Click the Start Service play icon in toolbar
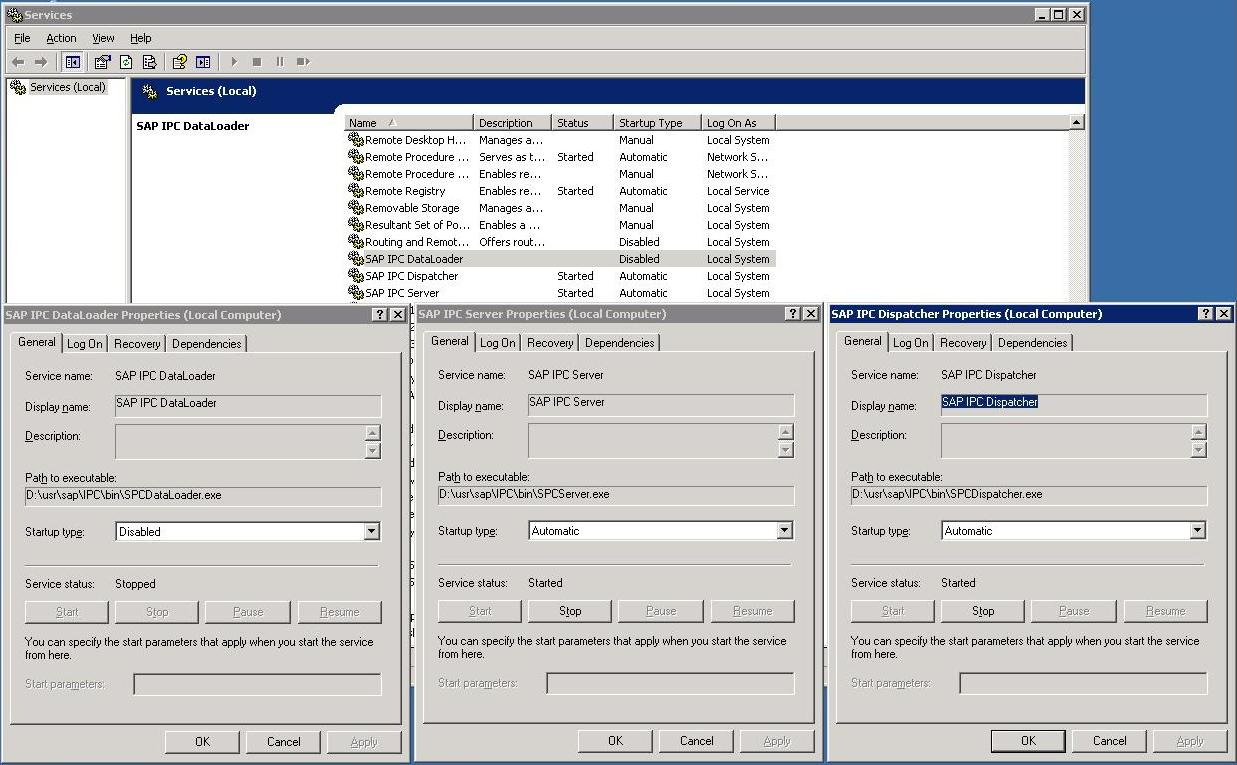Screen dimensions: 1237x765 (234, 62)
